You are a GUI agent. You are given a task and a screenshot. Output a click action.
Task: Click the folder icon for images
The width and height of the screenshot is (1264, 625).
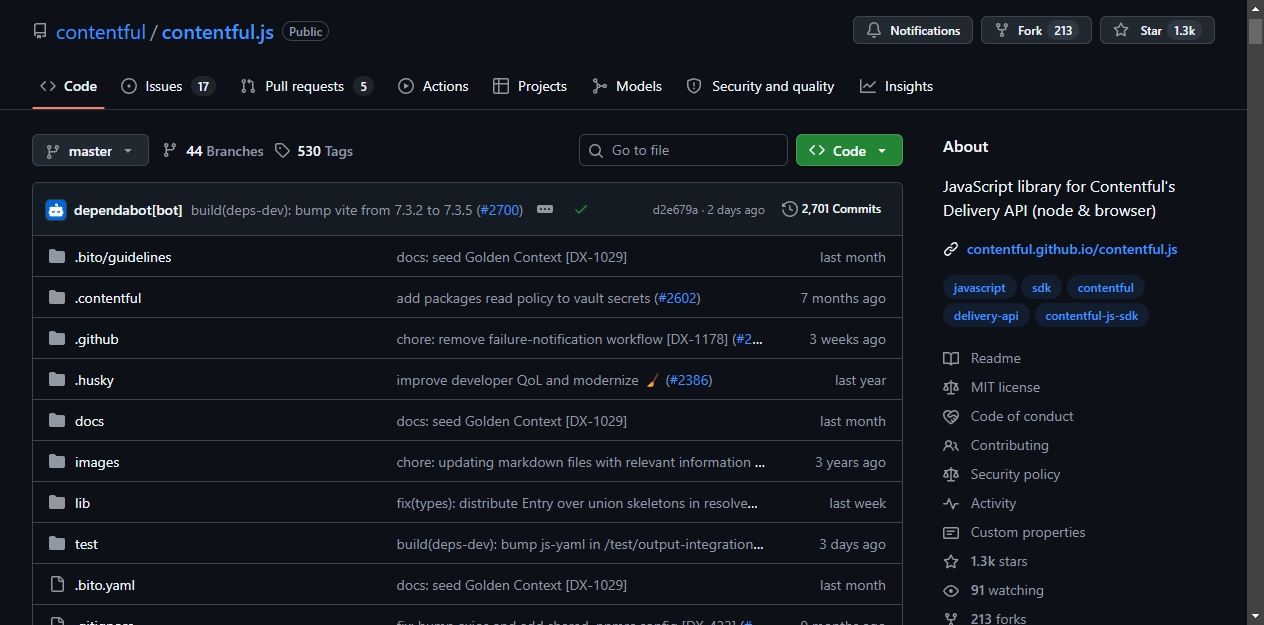pos(57,462)
